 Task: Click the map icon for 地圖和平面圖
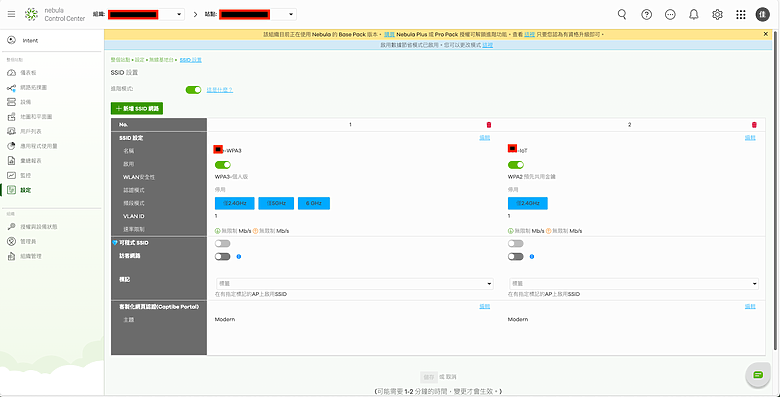[x=12, y=117]
